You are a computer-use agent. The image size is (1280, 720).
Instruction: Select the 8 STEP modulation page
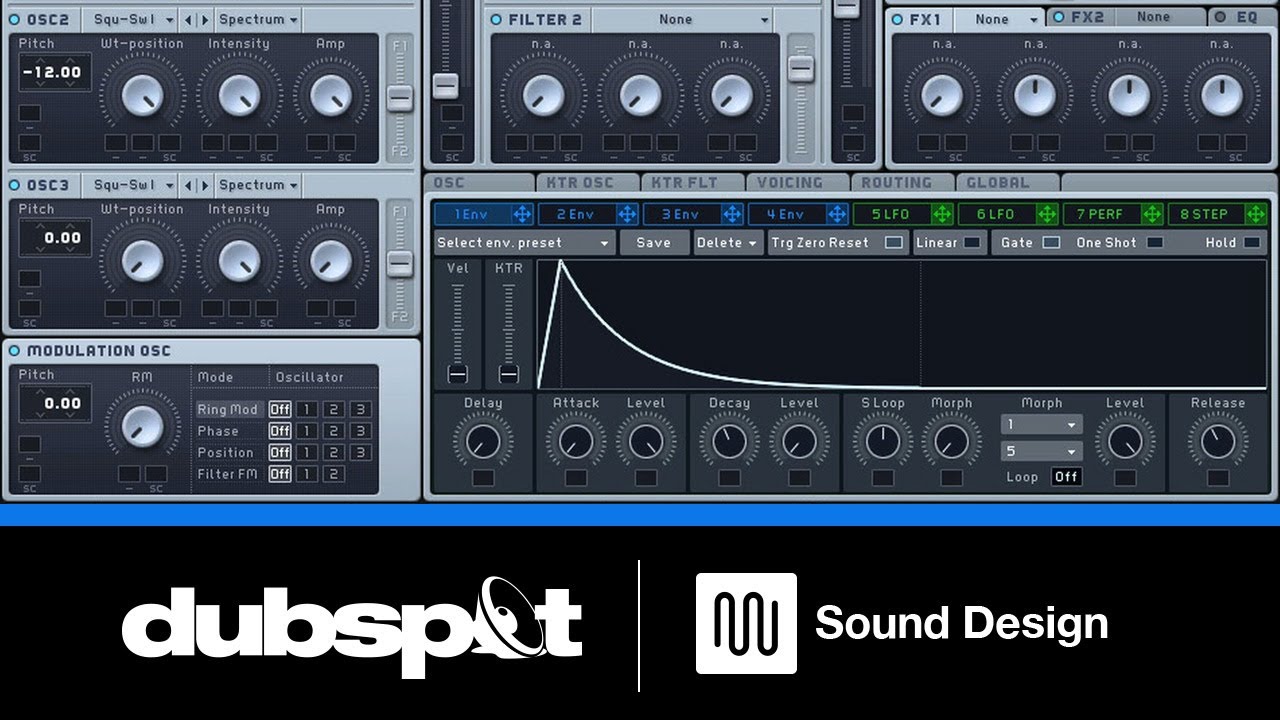[1207, 214]
